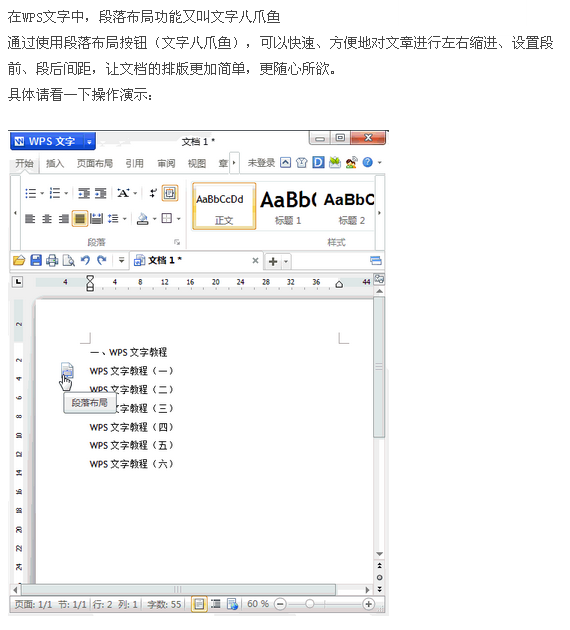Switch to the 开始 tab
Screen dimensions: 570x630
pyautogui.click(x=24, y=163)
